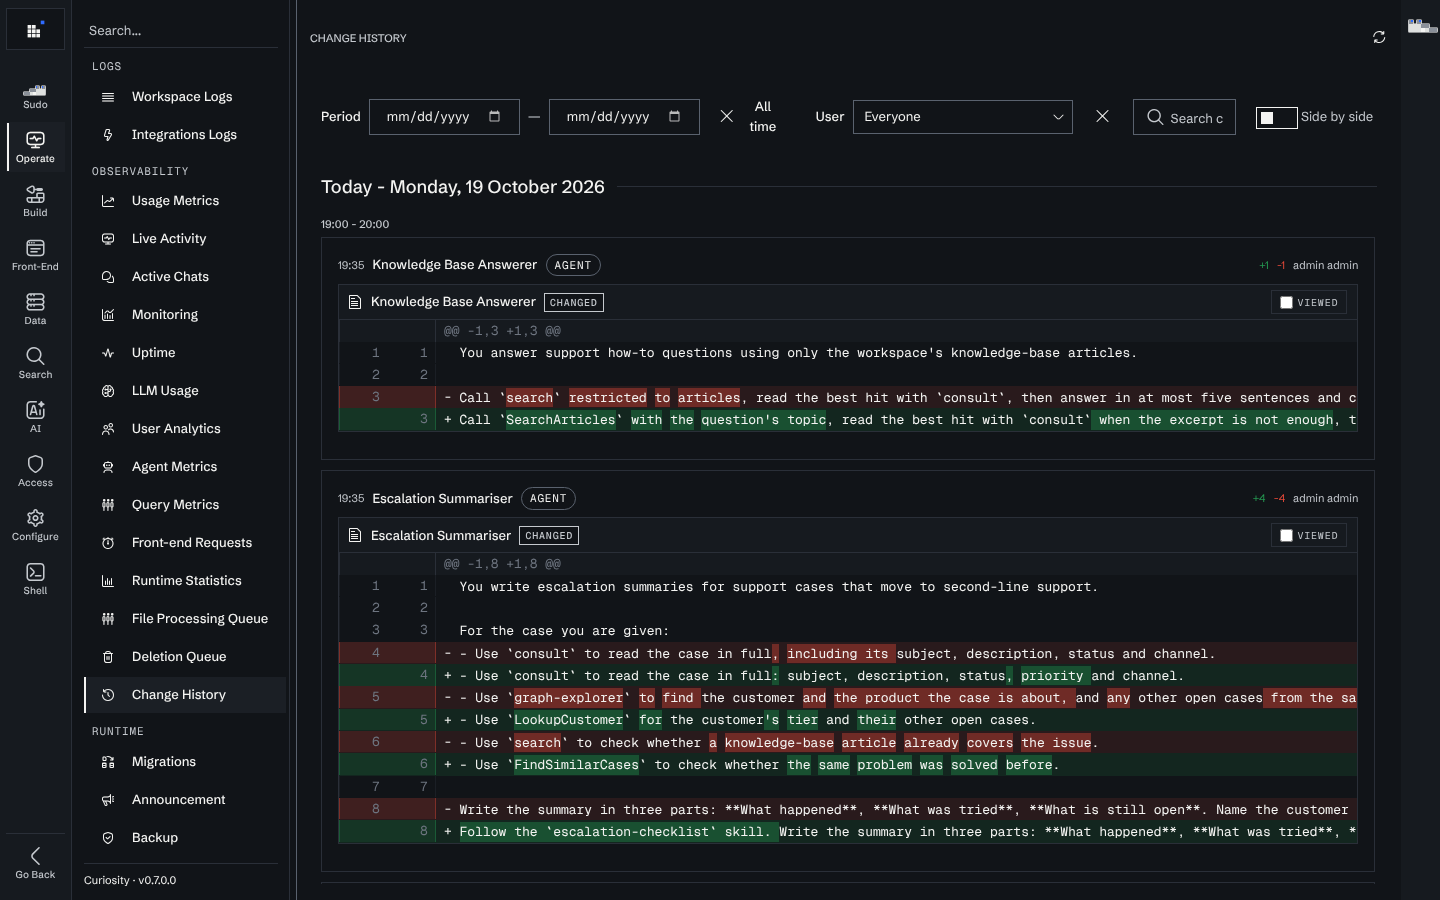
Task: Refresh the change history list
Action: [1379, 37]
